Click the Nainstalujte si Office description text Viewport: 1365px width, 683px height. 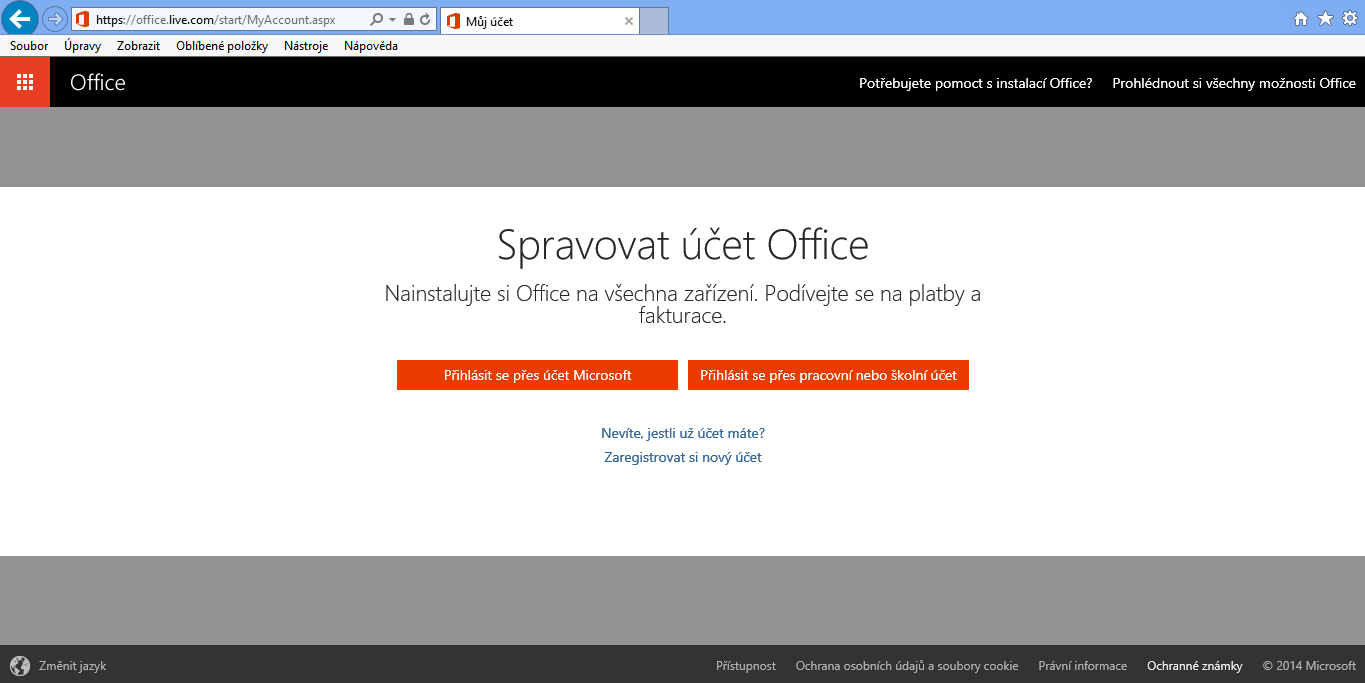tap(683, 305)
